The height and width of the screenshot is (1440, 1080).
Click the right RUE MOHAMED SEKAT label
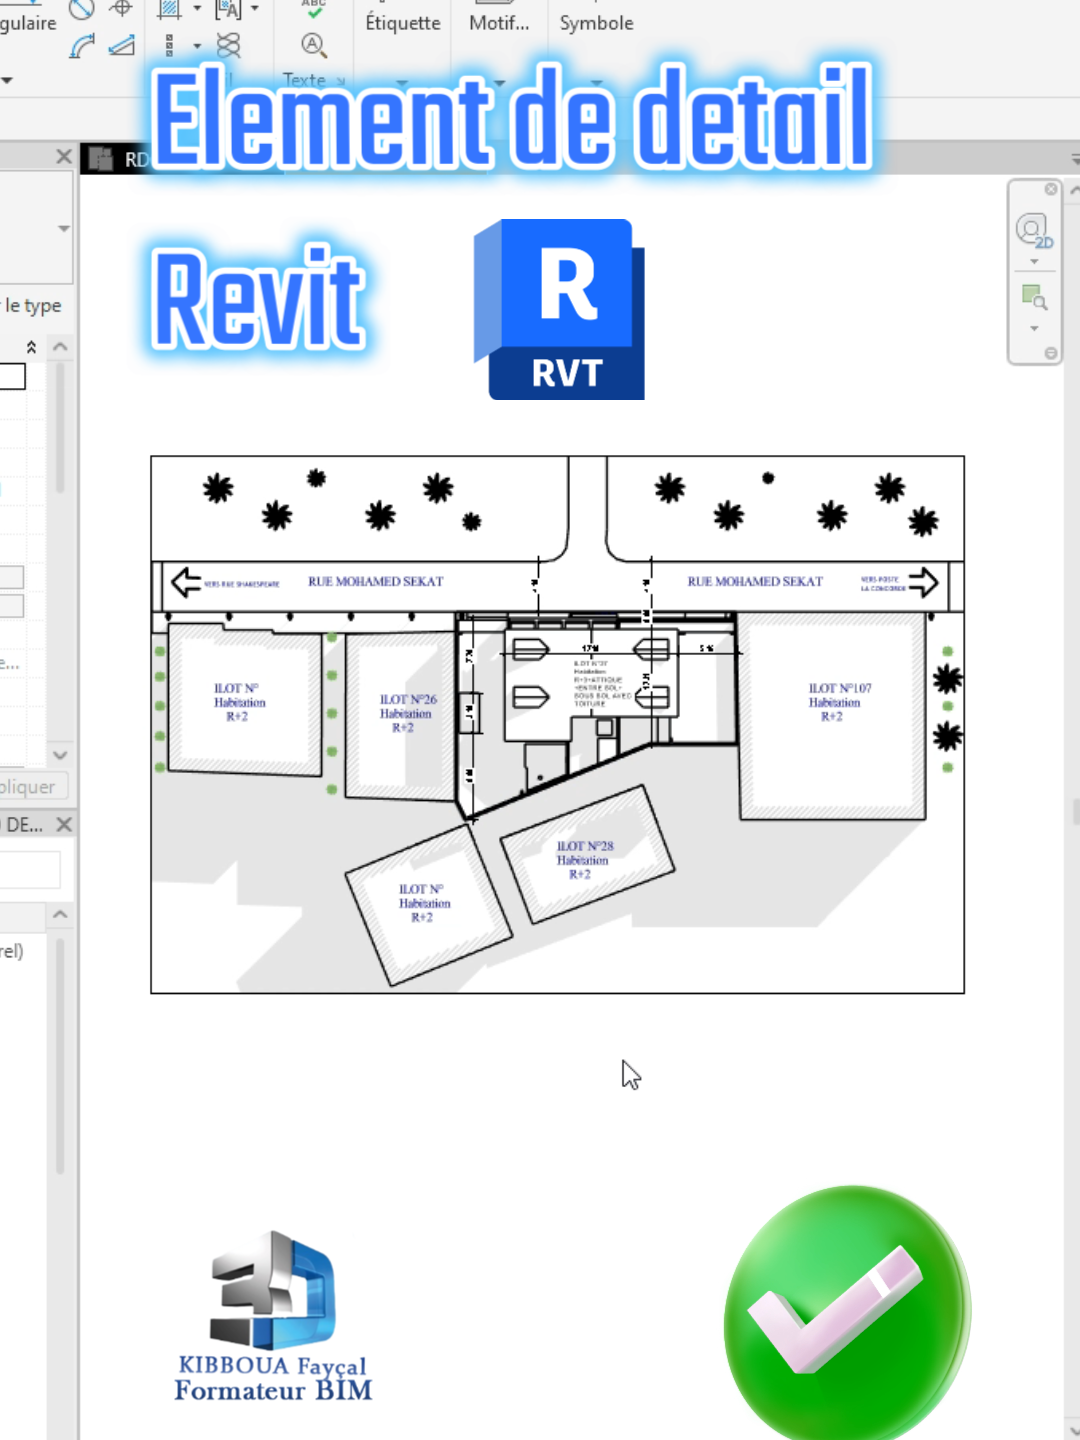(x=755, y=581)
